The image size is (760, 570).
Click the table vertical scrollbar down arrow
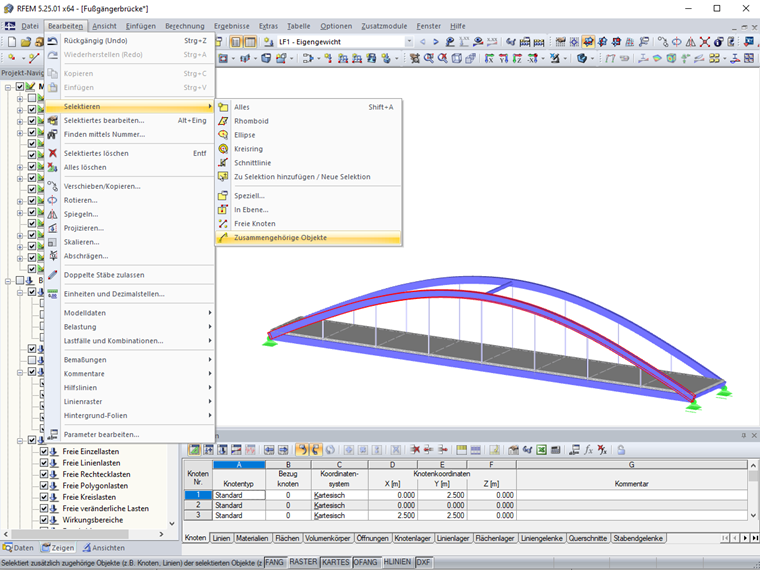tap(753, 515)
